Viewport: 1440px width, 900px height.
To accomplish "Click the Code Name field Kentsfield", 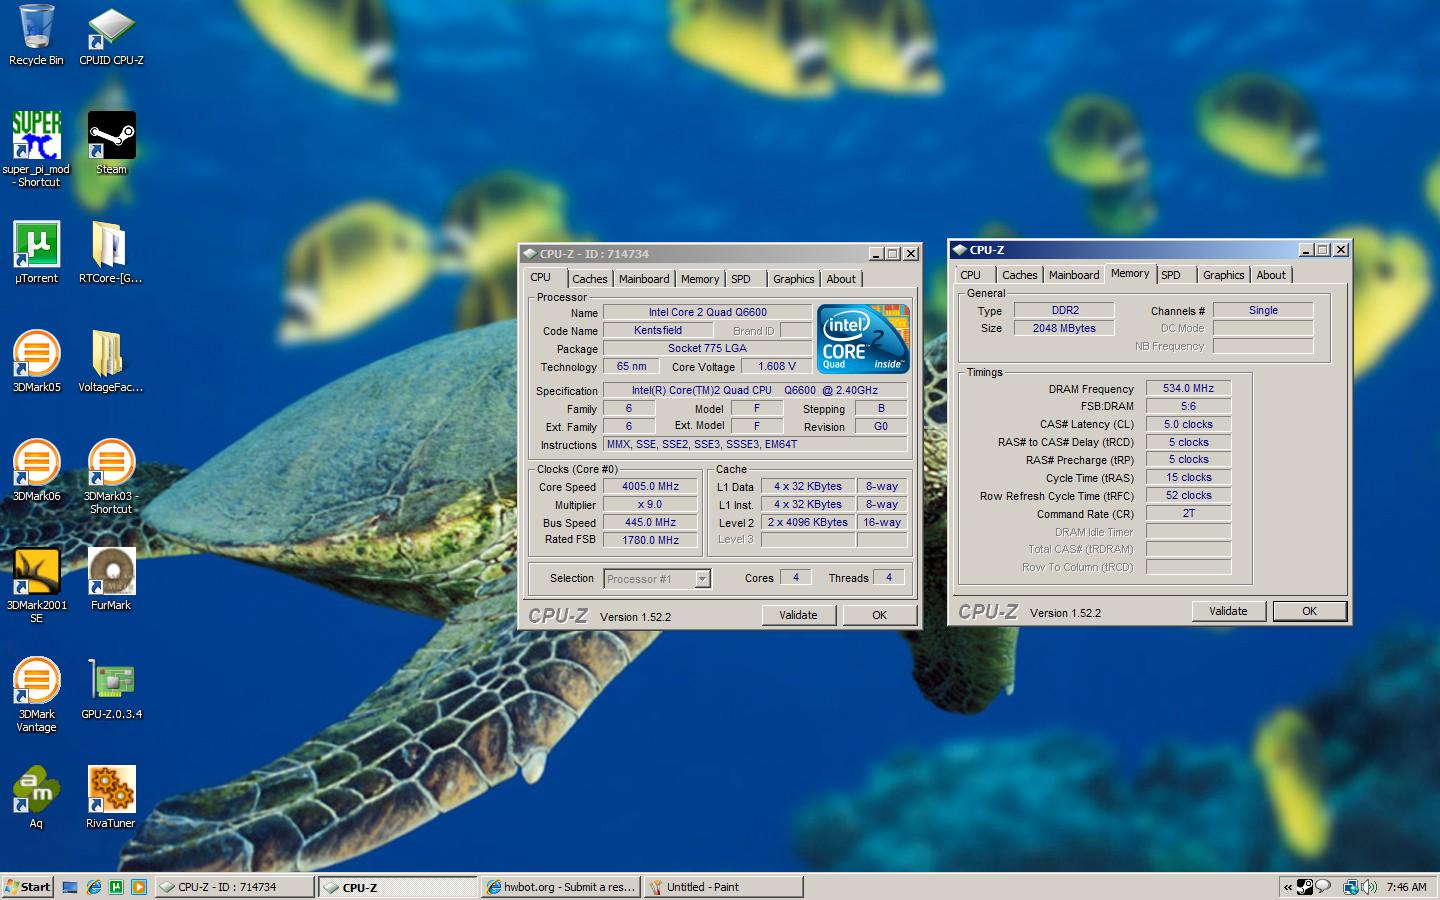I will pyautogui.click(x=658, y=330).
